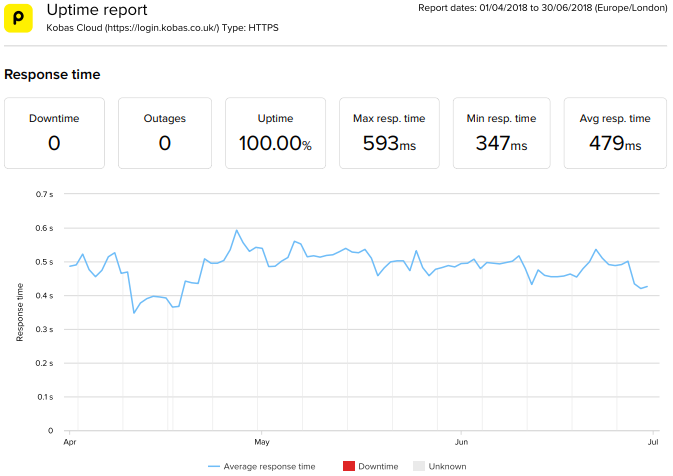The height and width of the screenshot is (476, 673).
Task: Select the Downtime stat card
Action: [x=54, y=132]
